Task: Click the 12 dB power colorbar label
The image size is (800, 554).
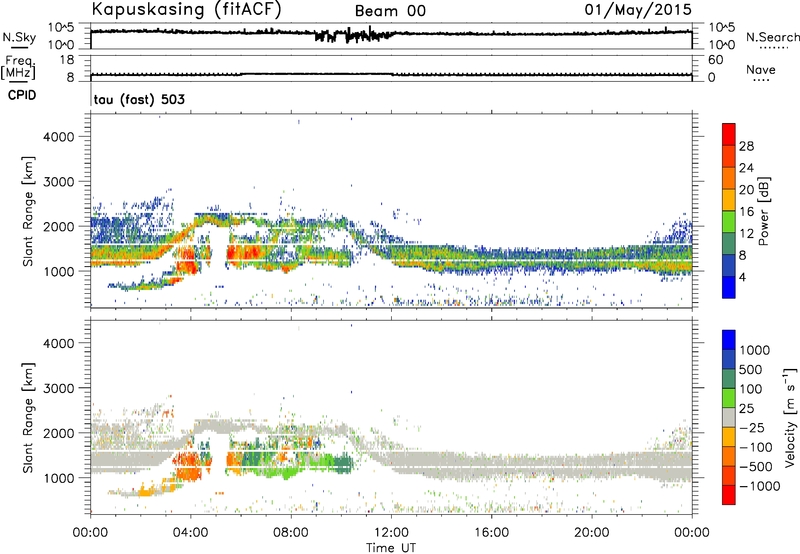Action: click(746, 234)
